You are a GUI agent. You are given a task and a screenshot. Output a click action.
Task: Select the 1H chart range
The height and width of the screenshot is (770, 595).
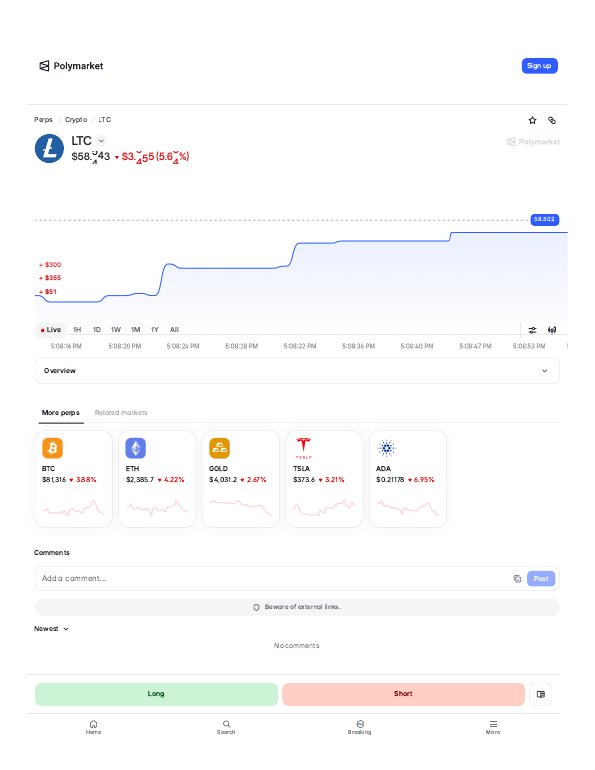77,330
